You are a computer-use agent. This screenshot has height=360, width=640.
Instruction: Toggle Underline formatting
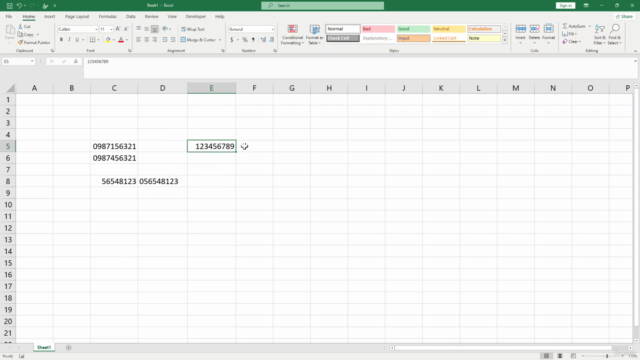click(x=77, y=40)
